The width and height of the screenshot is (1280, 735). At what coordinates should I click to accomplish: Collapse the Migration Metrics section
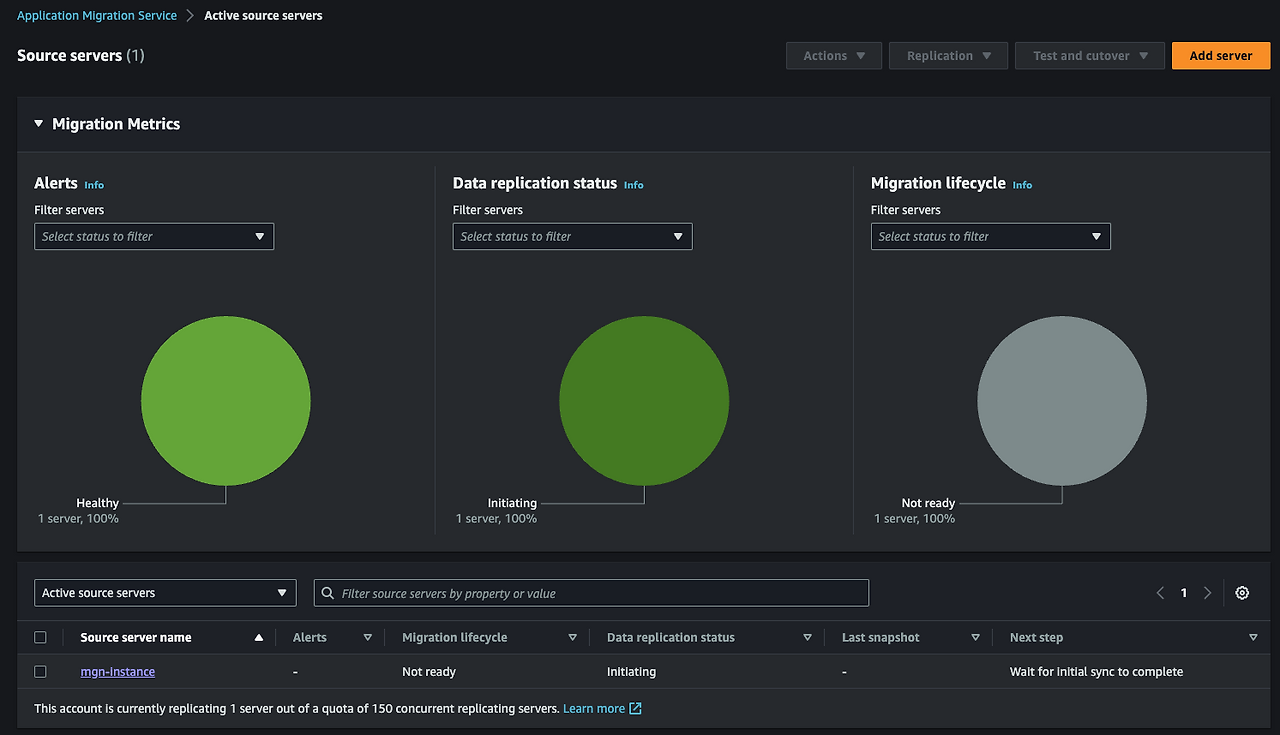(39, 124)
